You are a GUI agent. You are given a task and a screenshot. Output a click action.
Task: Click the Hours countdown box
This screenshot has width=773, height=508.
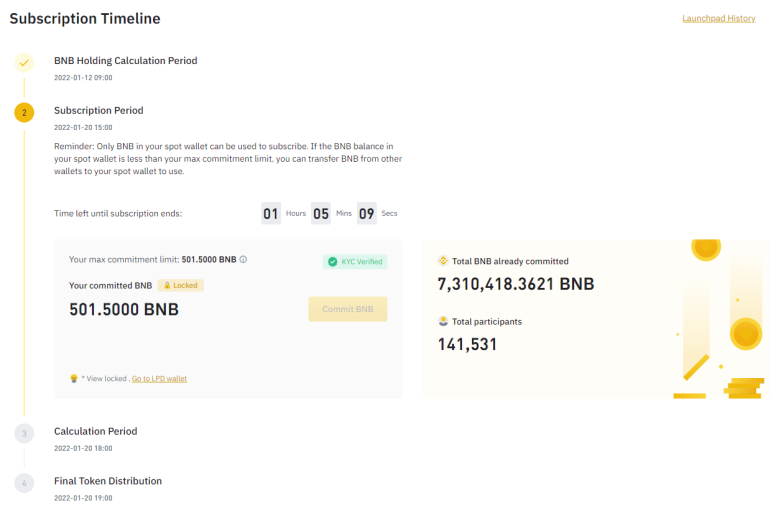(271, 214)
